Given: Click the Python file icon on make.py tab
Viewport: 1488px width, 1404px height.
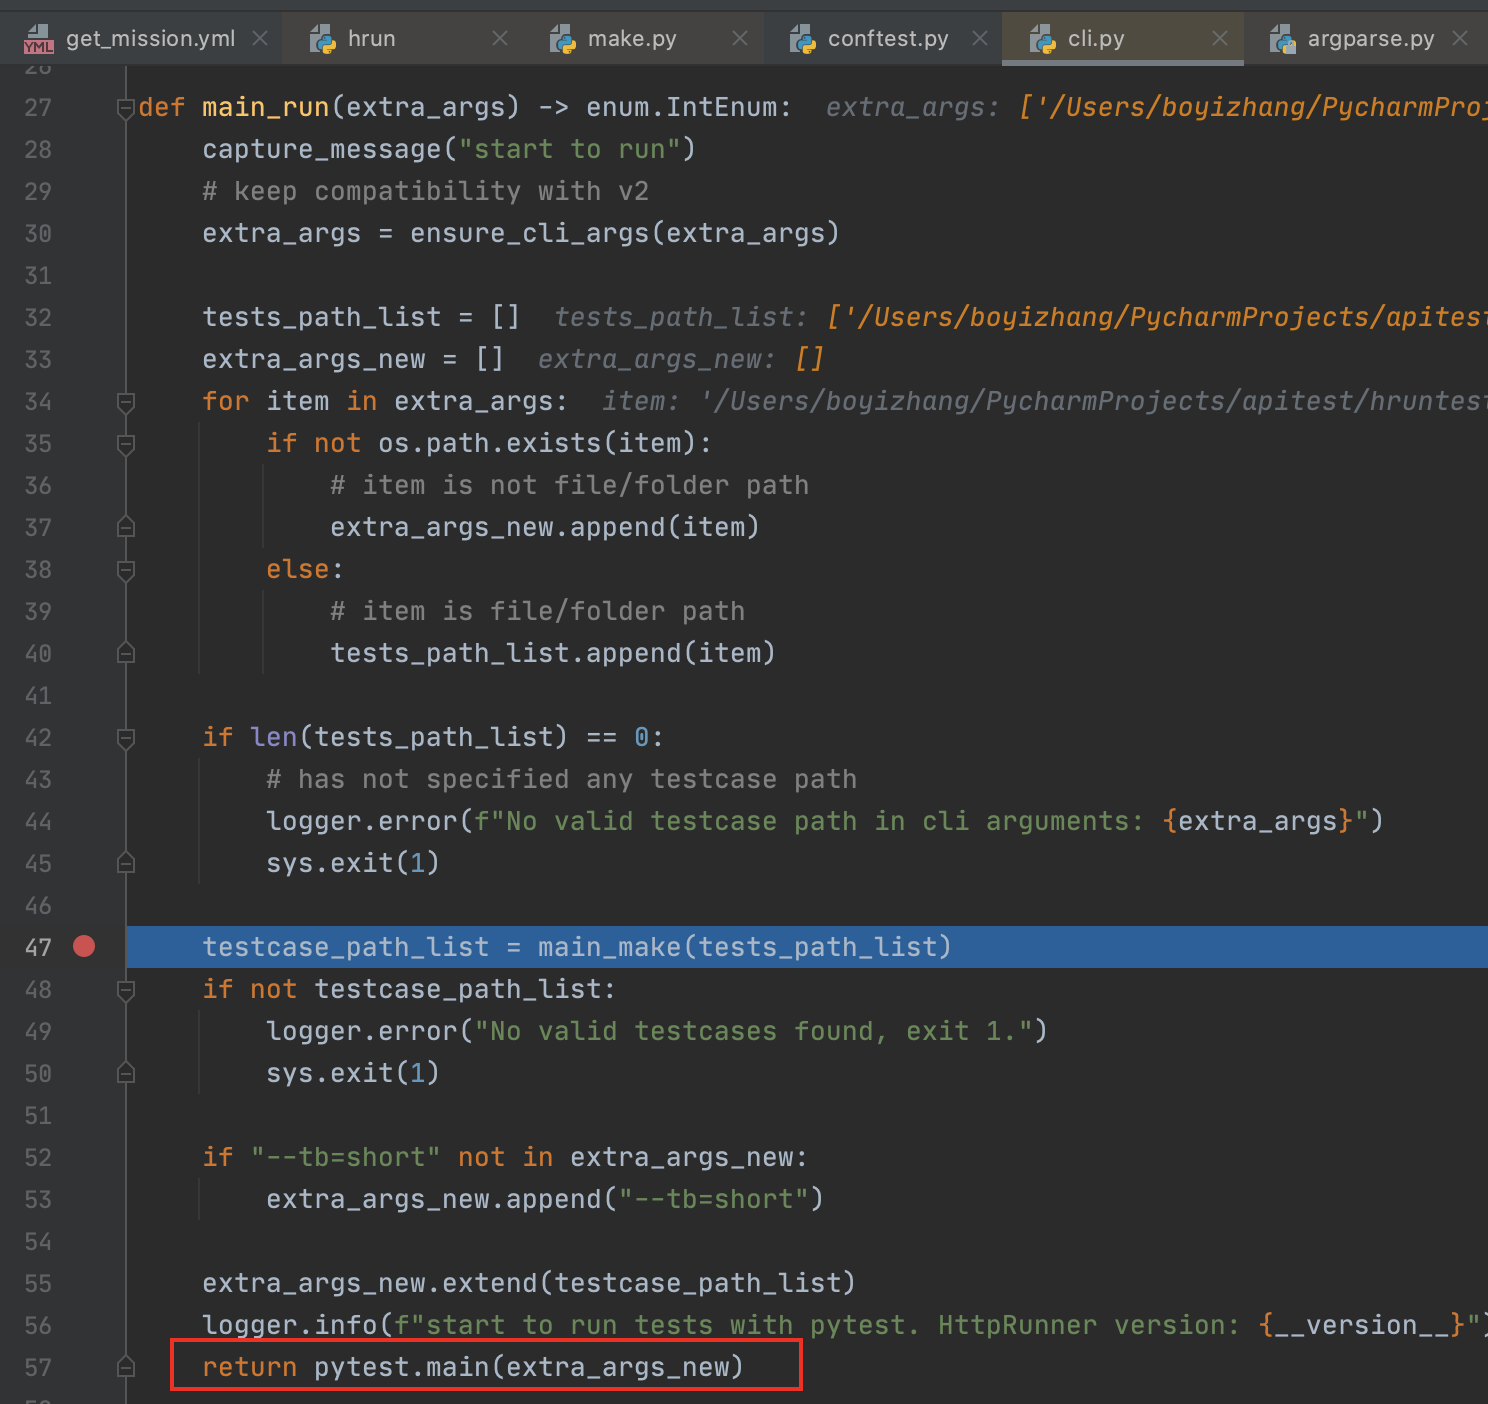Looking at the screenshot, I should point(563,39).
